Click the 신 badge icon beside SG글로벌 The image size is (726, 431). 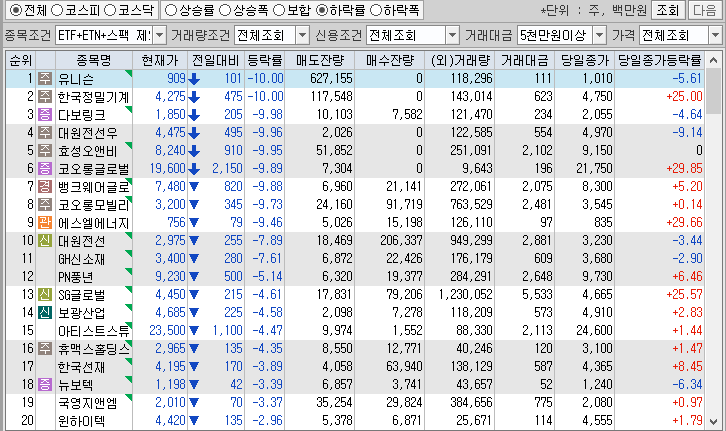(45, 294)
